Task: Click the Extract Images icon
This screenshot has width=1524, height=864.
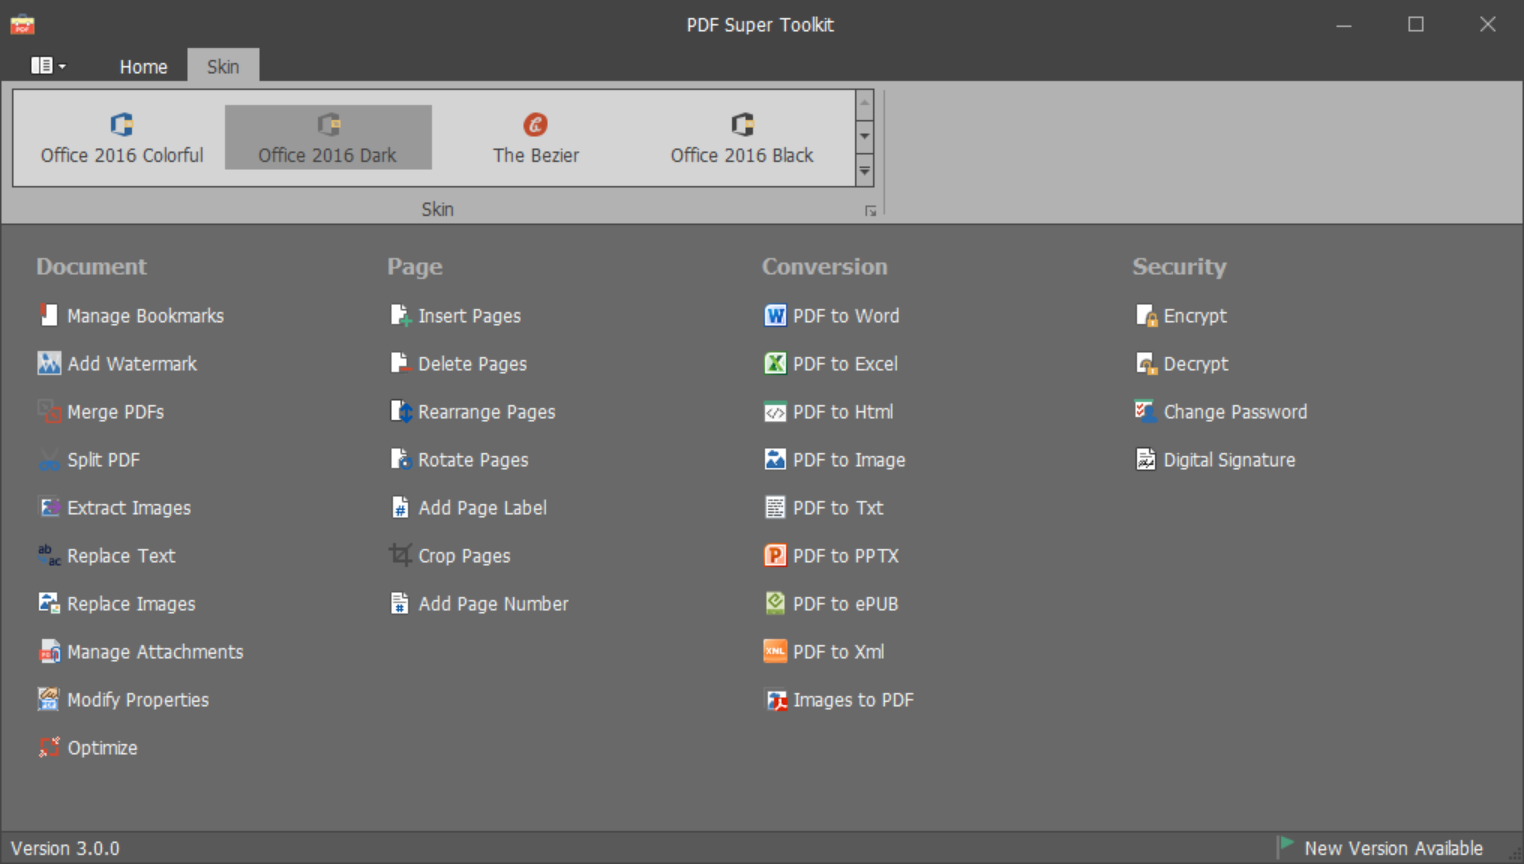Action: point(49,508)
